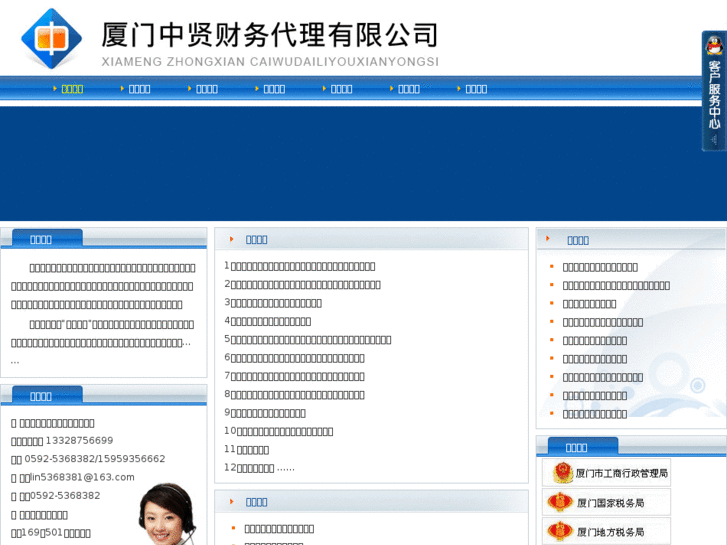Select the second item in blue navigation bar
The height and width of the screenshot is (545, 727).
(139, 89)
